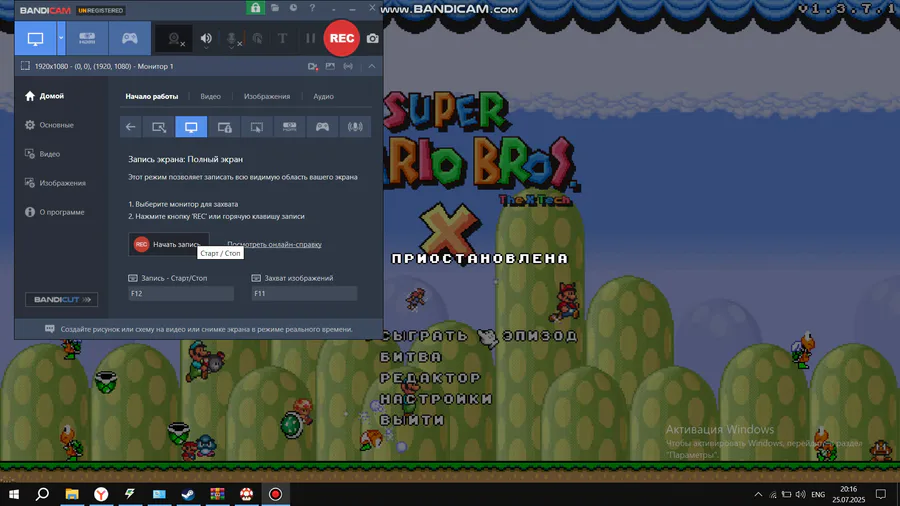
Task: Open the Windows Start menu
Action: point(14,494)
